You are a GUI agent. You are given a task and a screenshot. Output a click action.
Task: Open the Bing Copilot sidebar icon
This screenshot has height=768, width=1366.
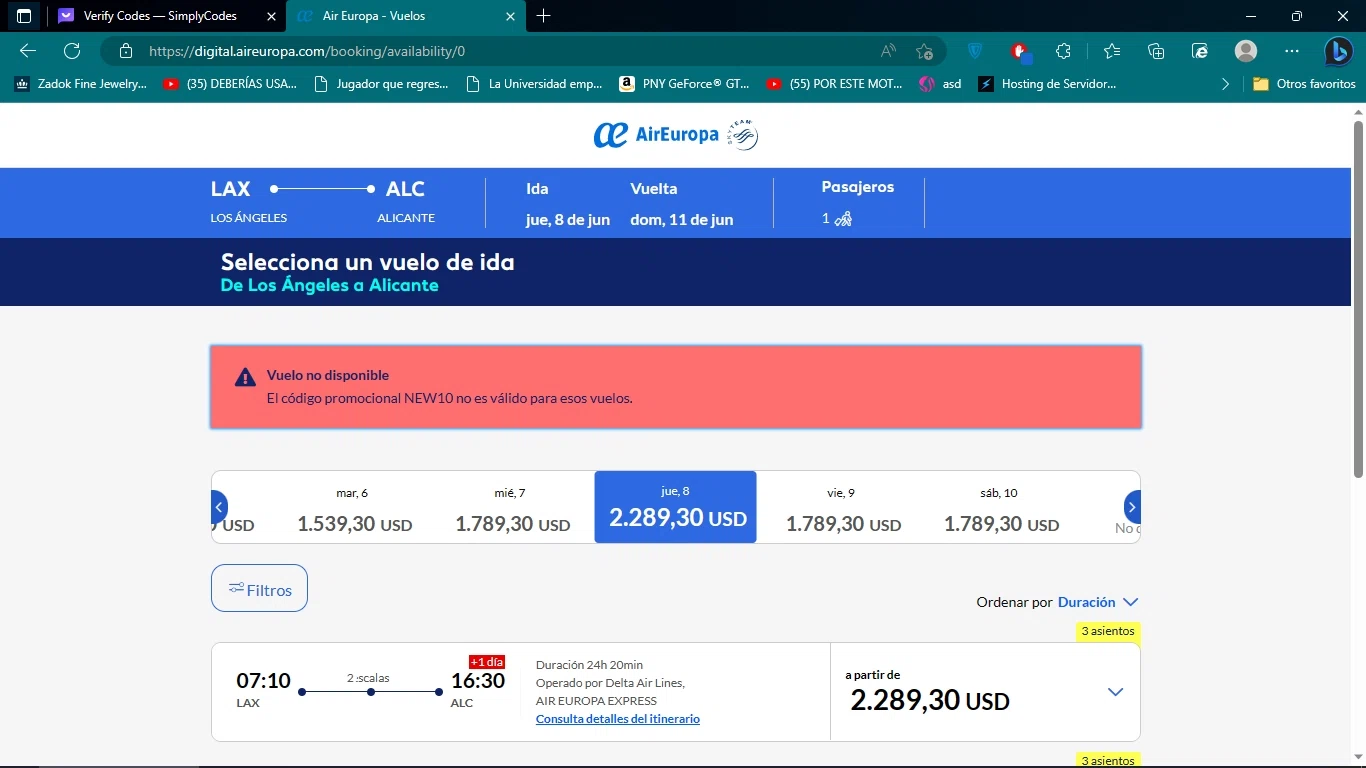[1339, 51]
